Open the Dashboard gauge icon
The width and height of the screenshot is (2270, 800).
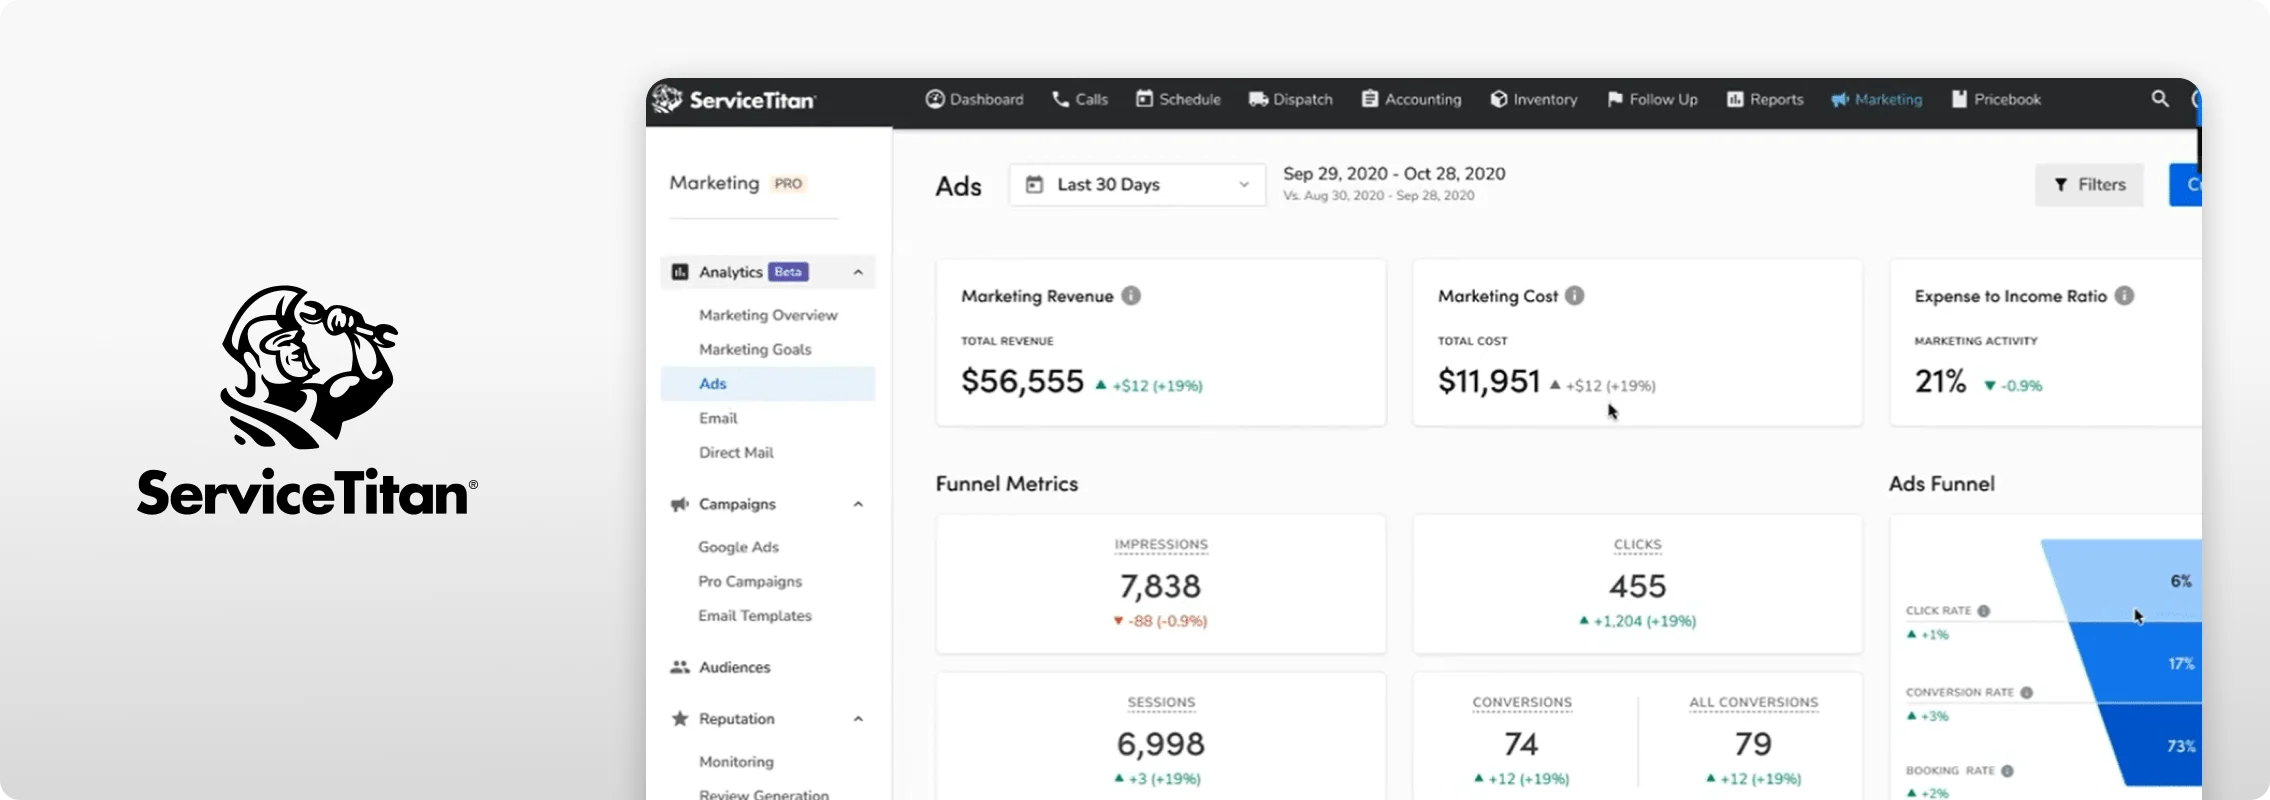[x=935, y=99]
